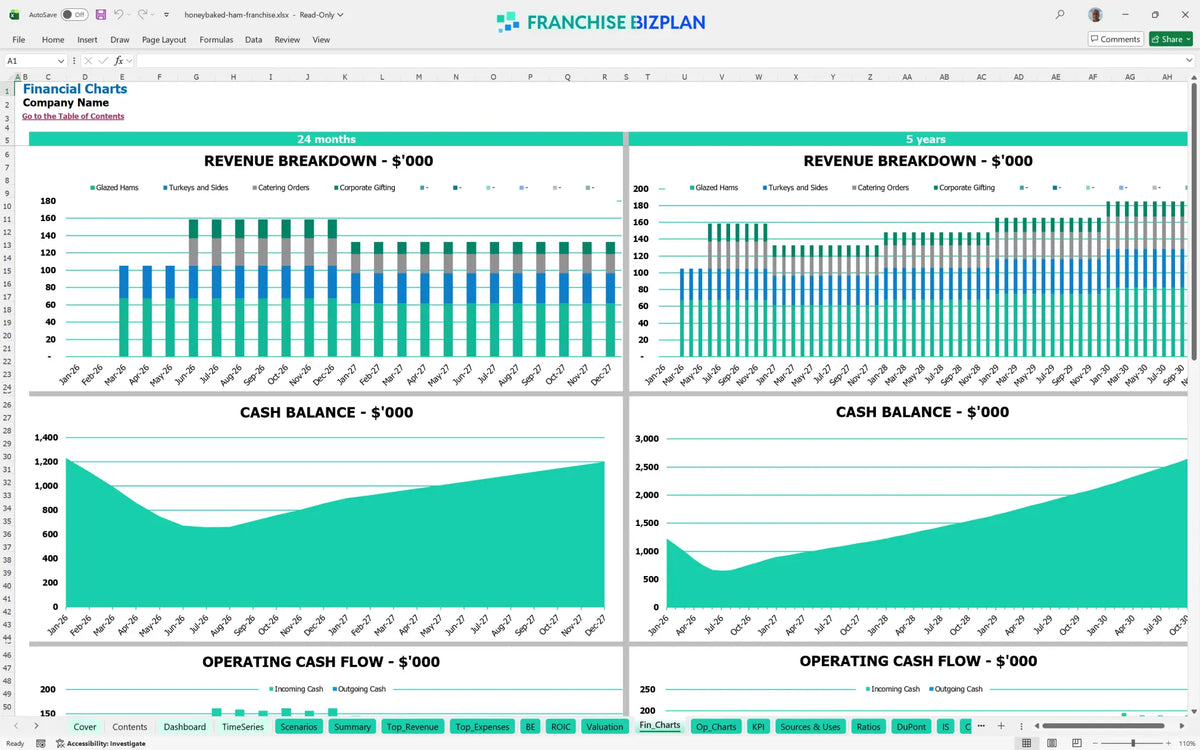Expand the formula bar dropdown arrow
The width and height of the screenshot is (1200, 750).
[1189, 61]
